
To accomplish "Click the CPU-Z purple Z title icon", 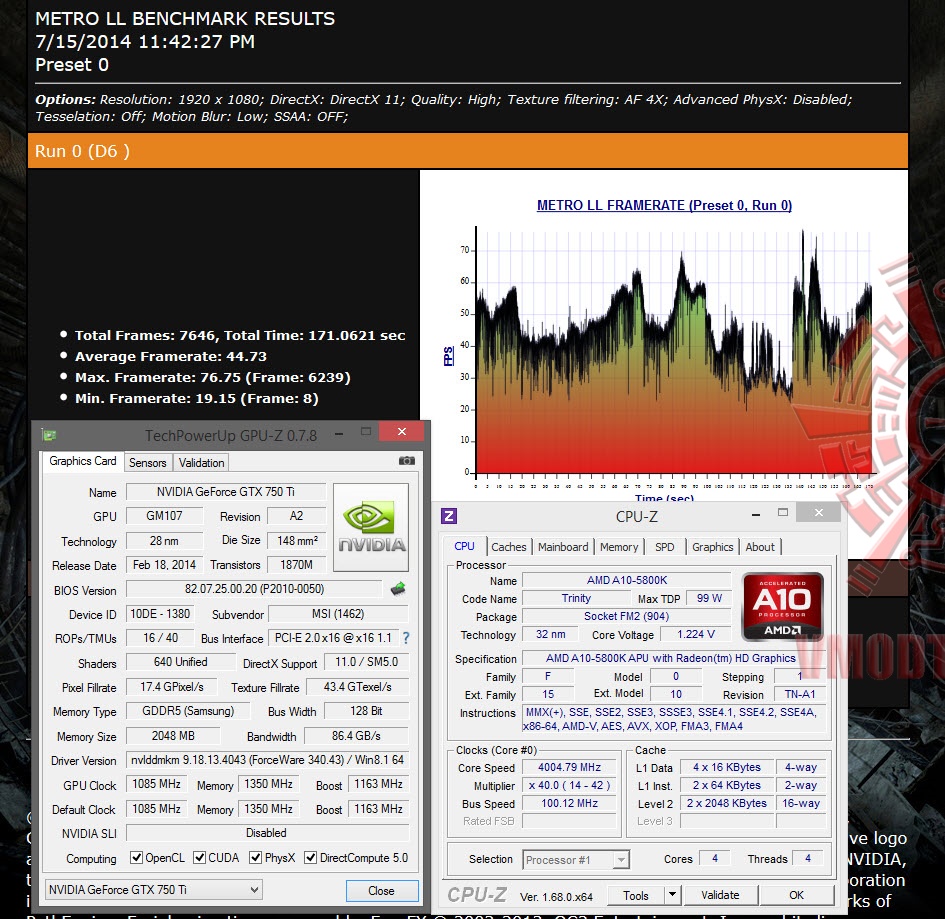I will point(449,516).
